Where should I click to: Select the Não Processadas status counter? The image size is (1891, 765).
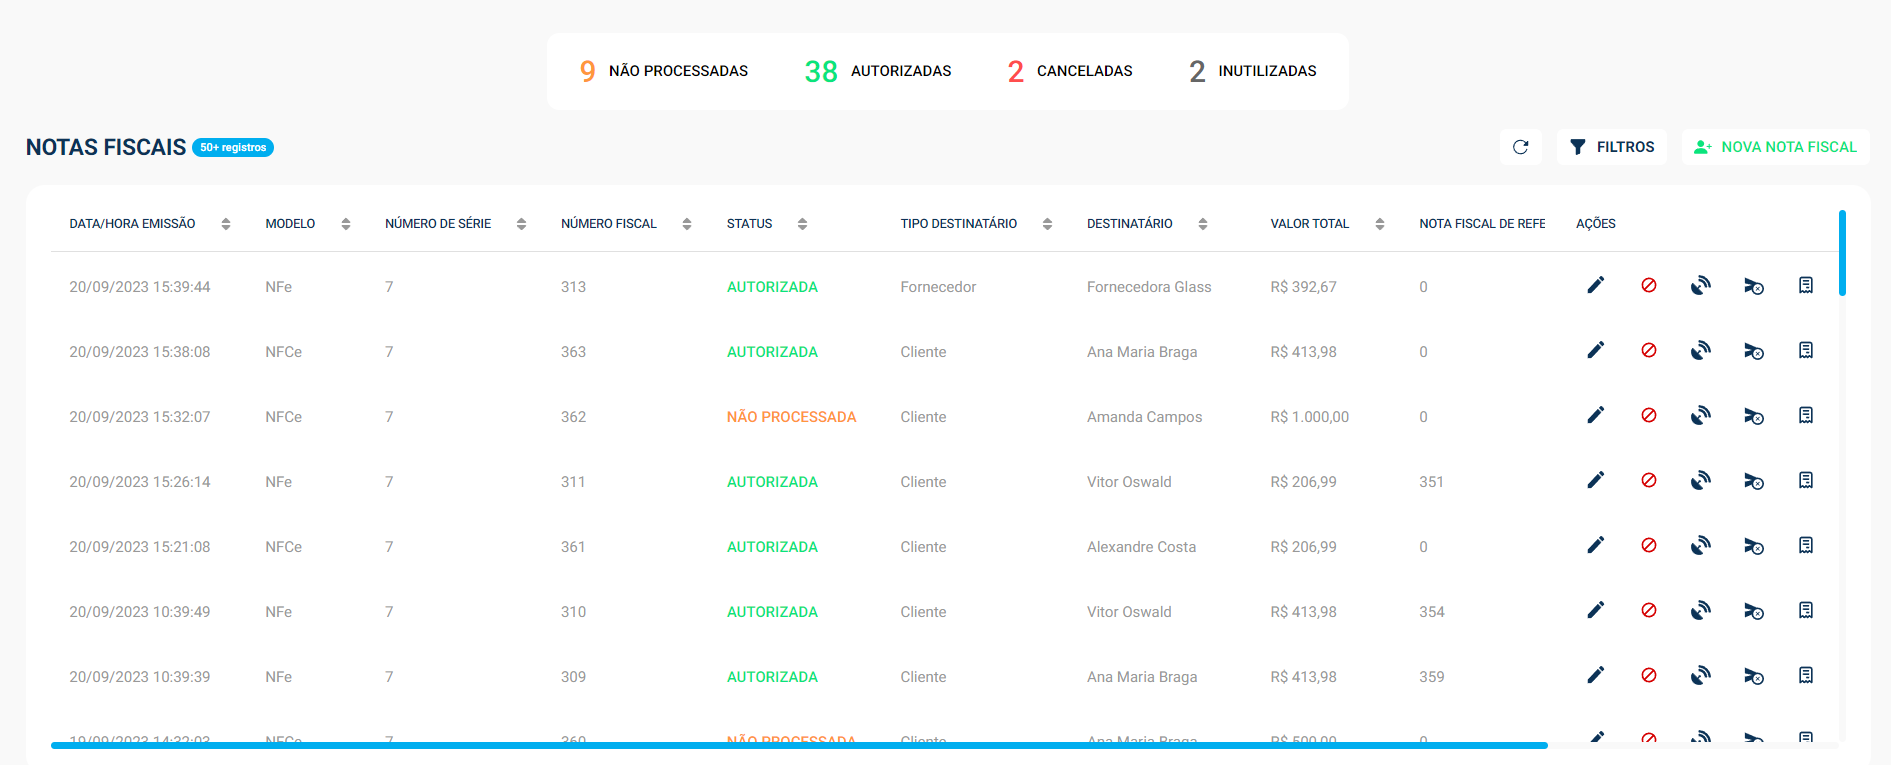(664, 71)
